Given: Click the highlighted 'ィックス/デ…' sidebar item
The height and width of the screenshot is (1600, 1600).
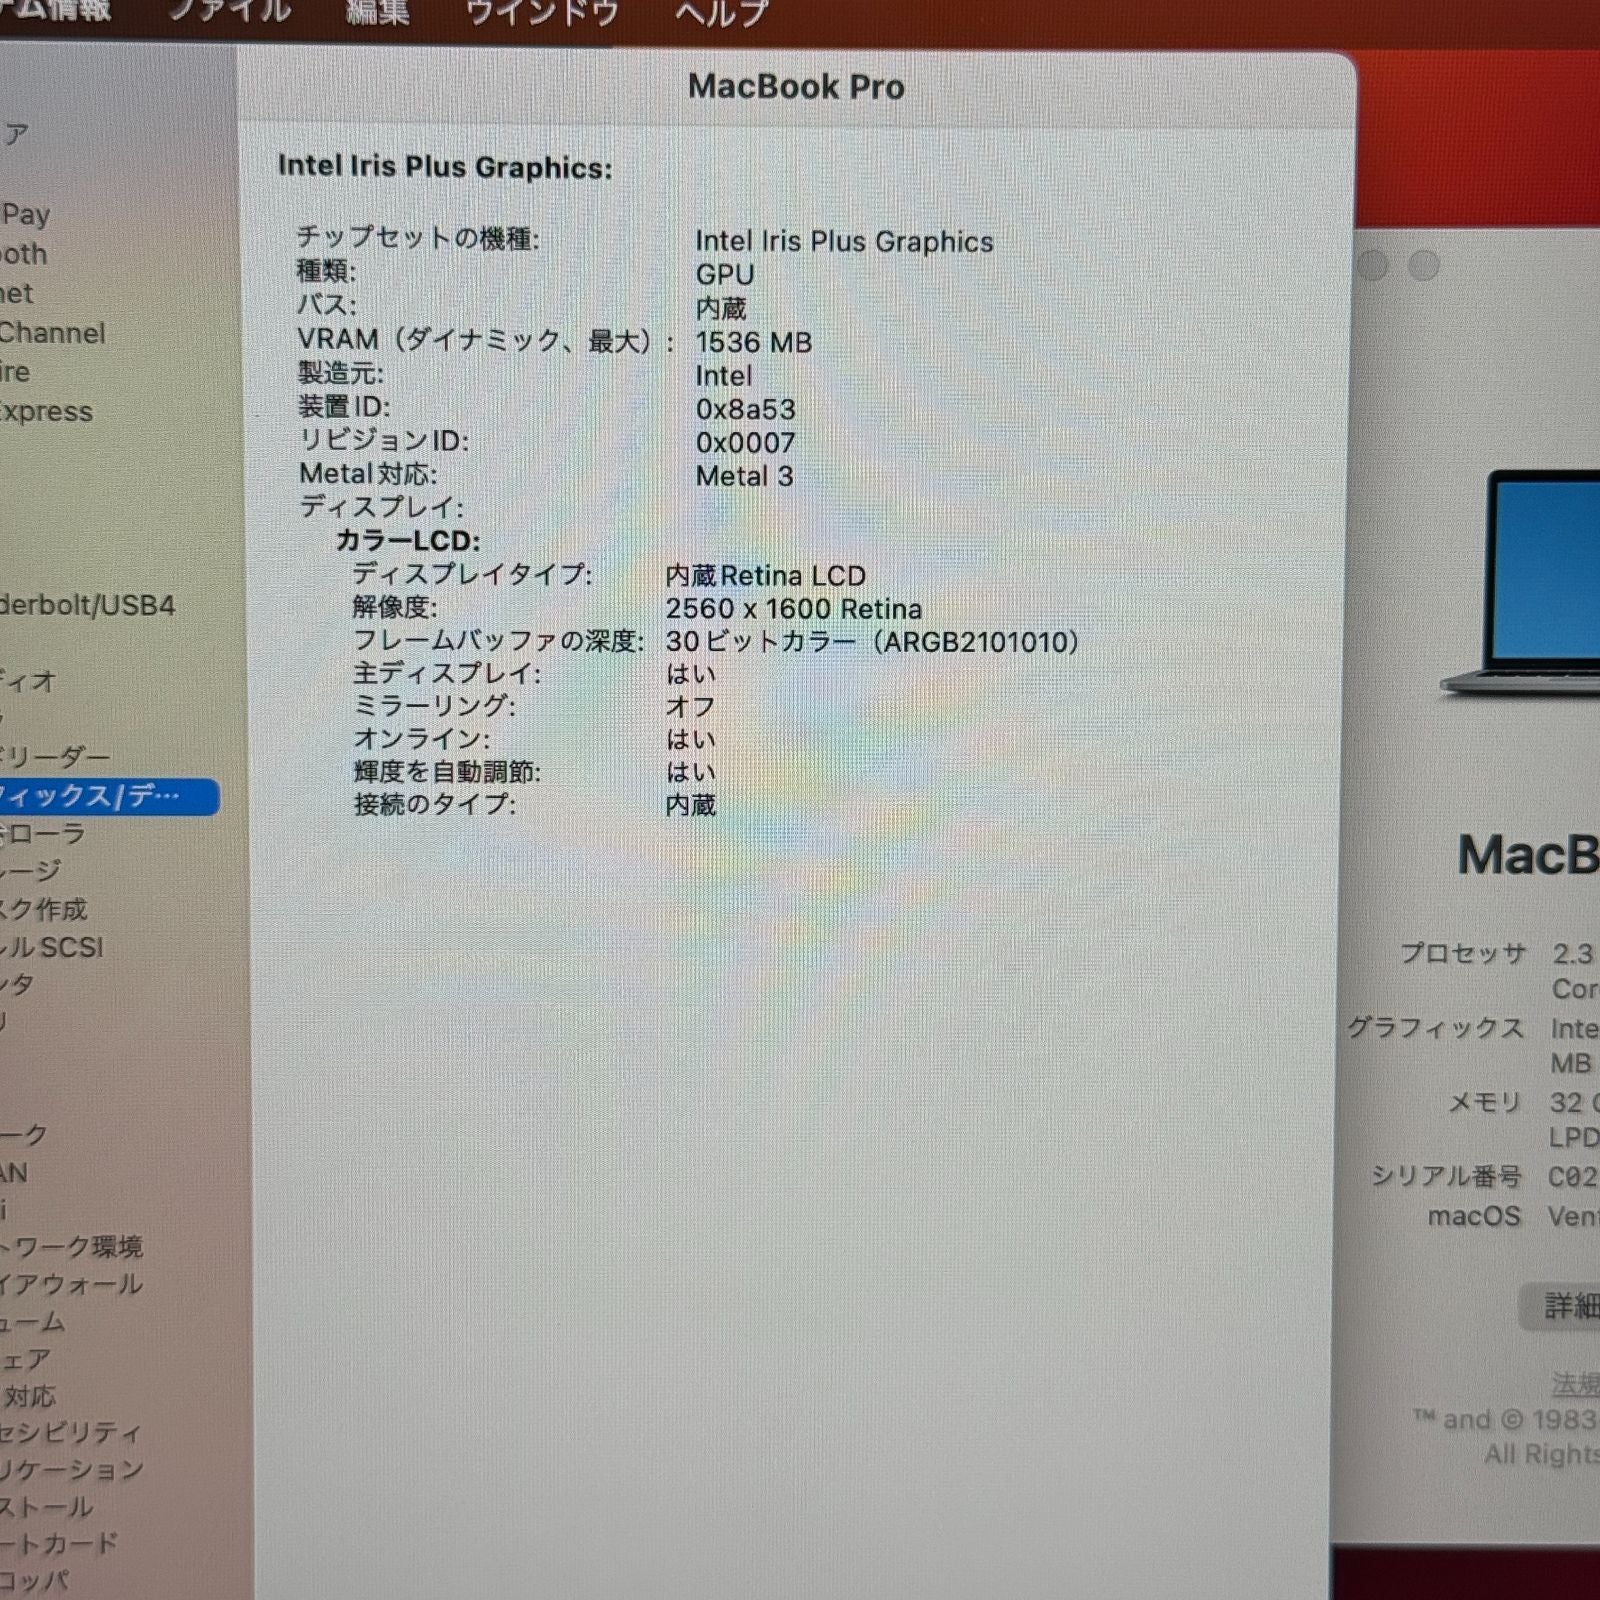Looking at the screenshot, I should (108, 797).
